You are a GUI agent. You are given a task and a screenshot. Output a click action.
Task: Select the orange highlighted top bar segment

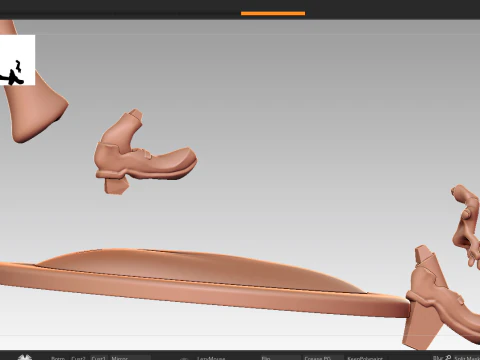tap(273, 13)
